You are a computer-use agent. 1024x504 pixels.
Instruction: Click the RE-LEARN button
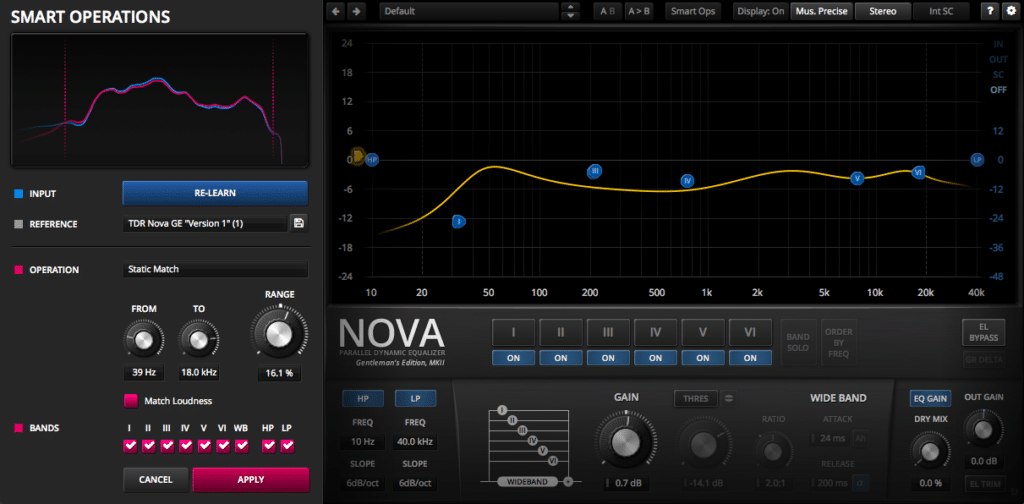tap(215, 193)
